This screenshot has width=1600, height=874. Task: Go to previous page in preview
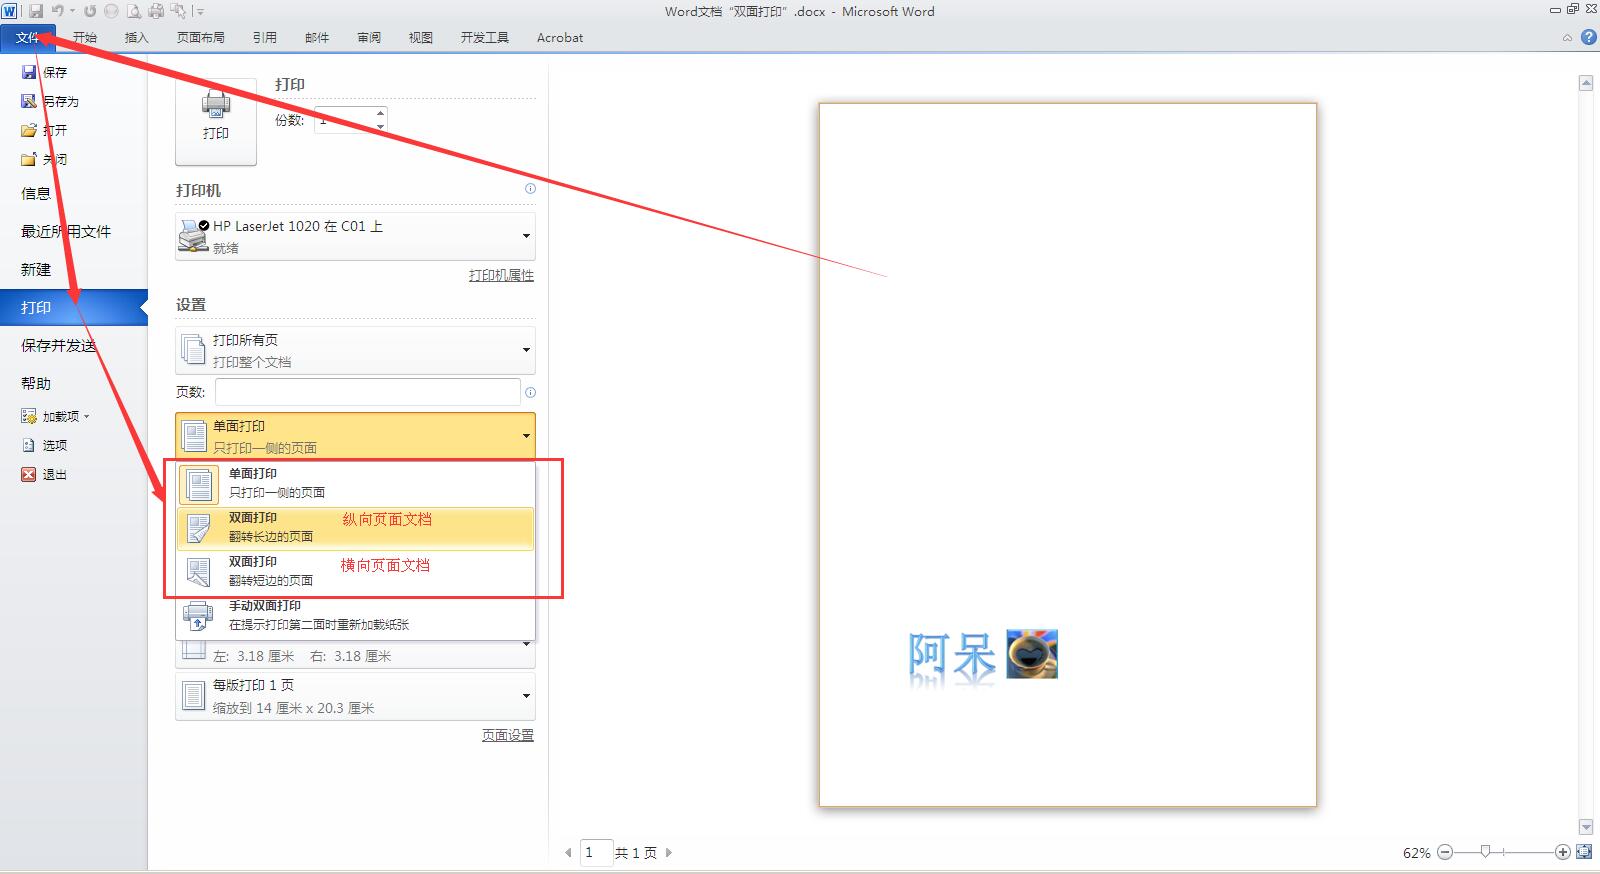568,853
